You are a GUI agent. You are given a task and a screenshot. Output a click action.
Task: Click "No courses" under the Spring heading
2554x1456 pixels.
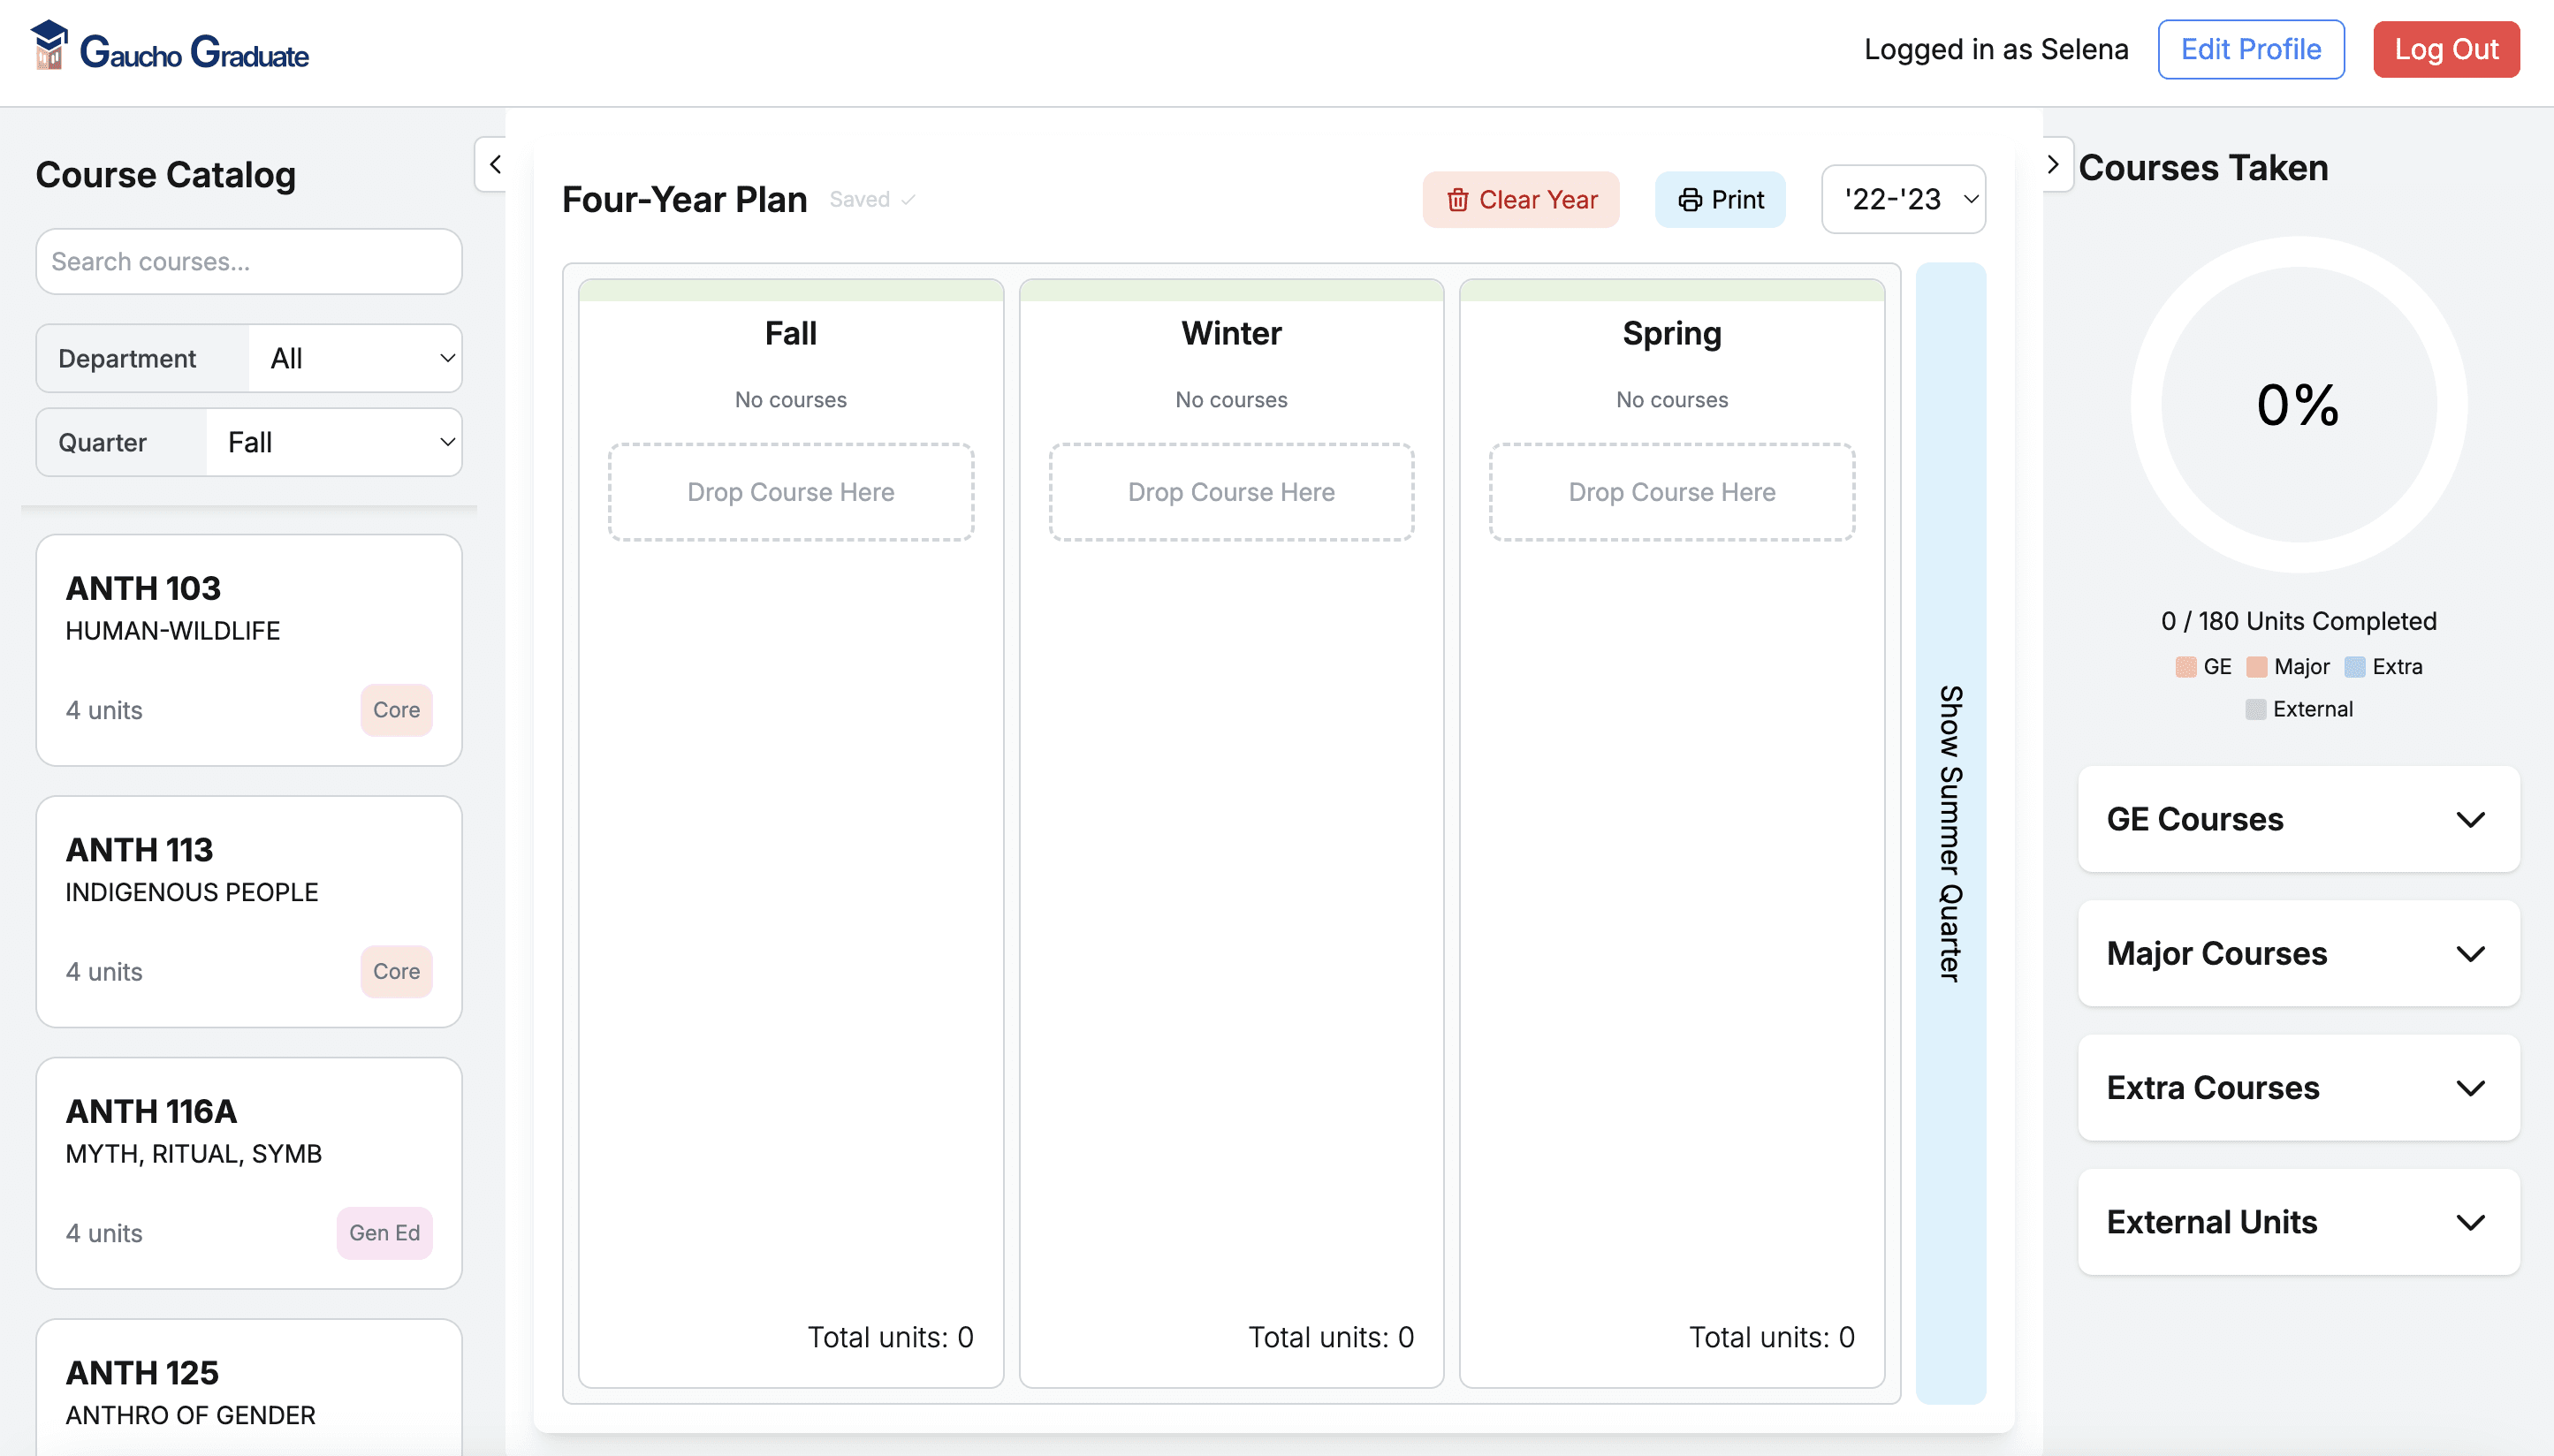(1671, 400)
